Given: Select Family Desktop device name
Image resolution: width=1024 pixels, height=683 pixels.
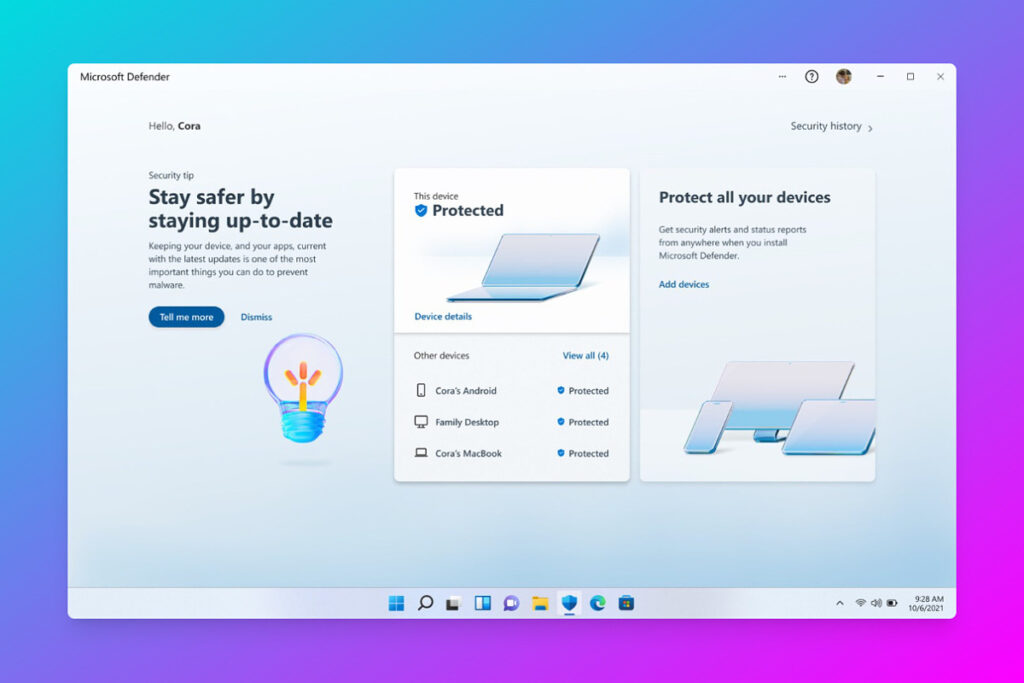Looking at the screenshot, I should pyautogui.click(x=467, y=422).
